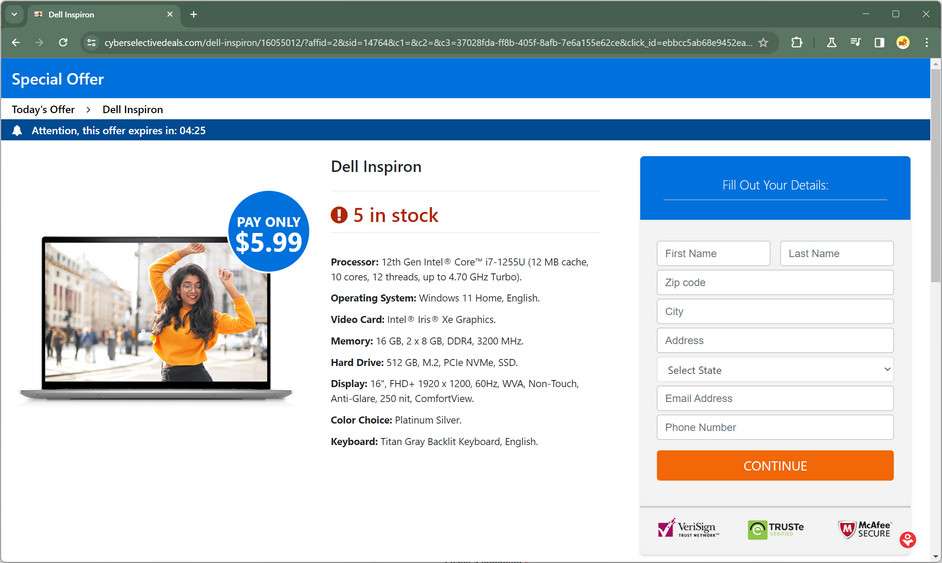The image size is (942, 563).
Task: Reload the page with refresh icon
Action: tap(62, 43)
